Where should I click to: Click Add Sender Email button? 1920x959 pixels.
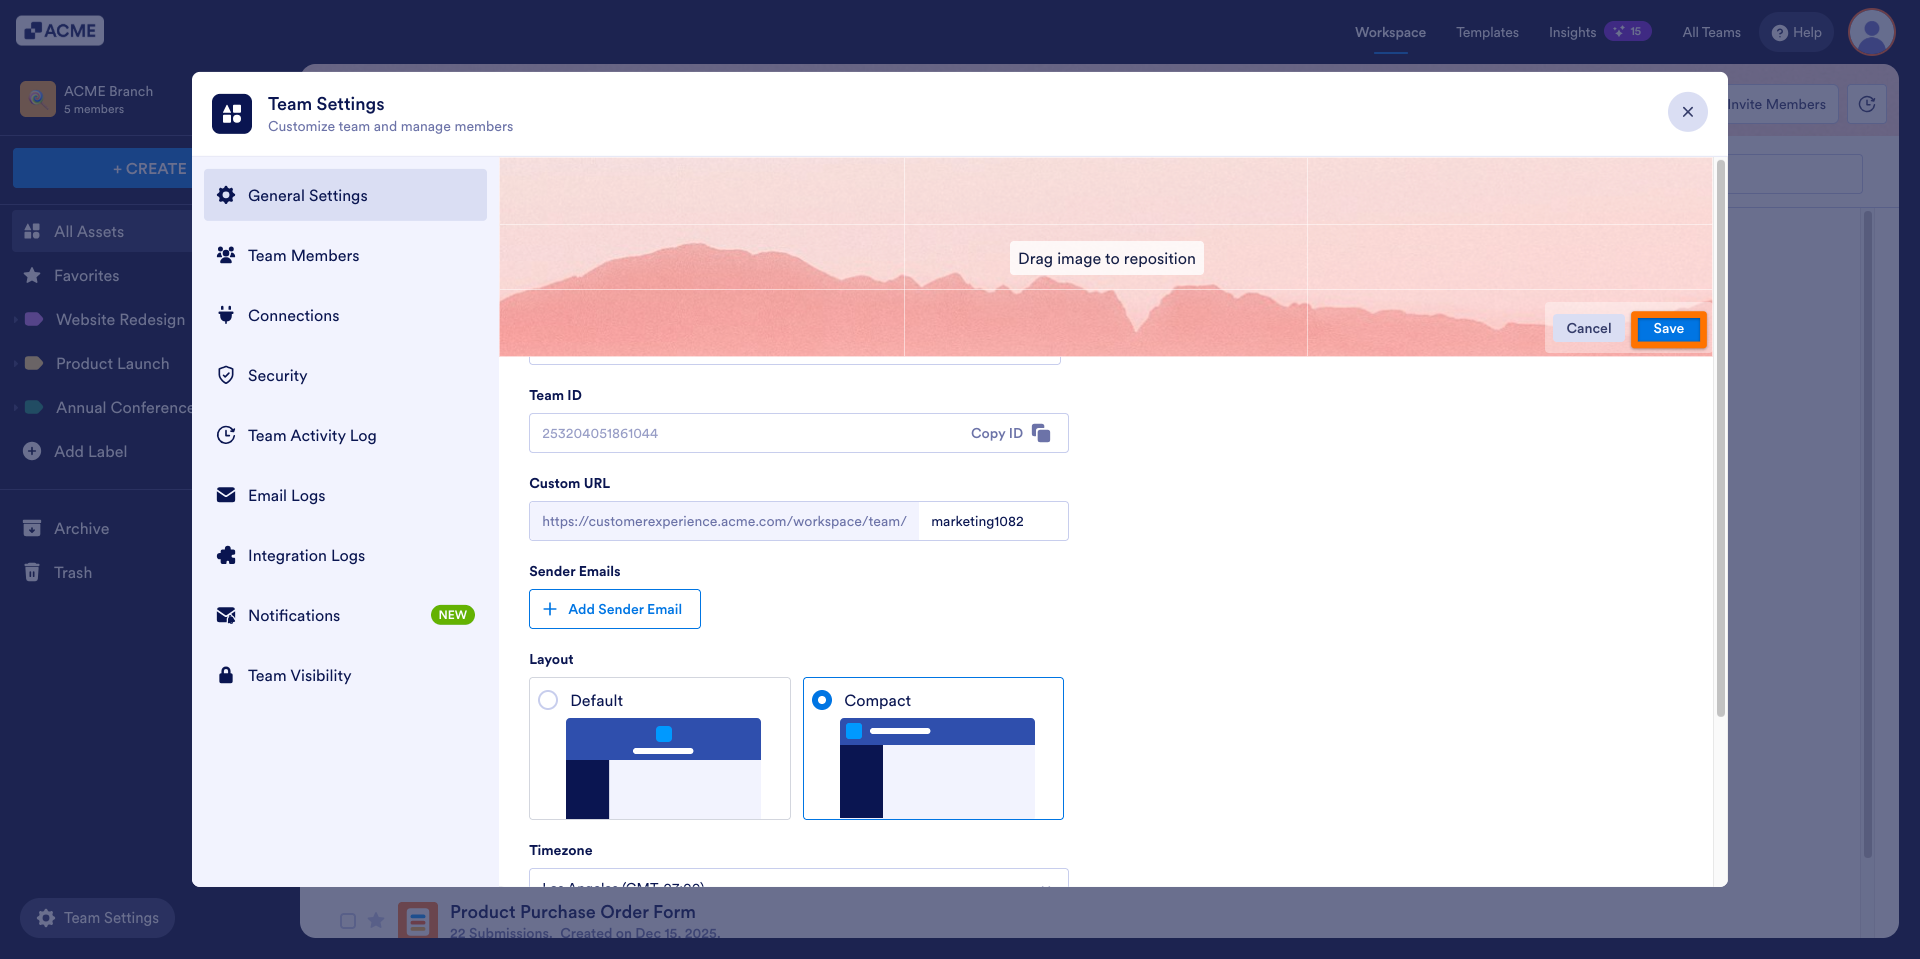(615, 609)
